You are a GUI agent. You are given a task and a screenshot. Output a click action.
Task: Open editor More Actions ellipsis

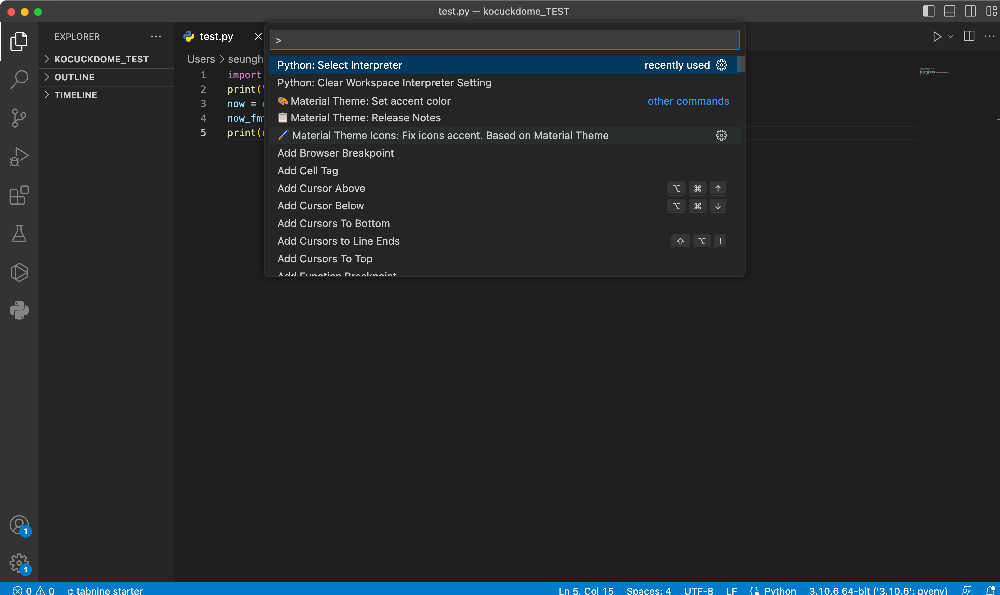[989, 36]
